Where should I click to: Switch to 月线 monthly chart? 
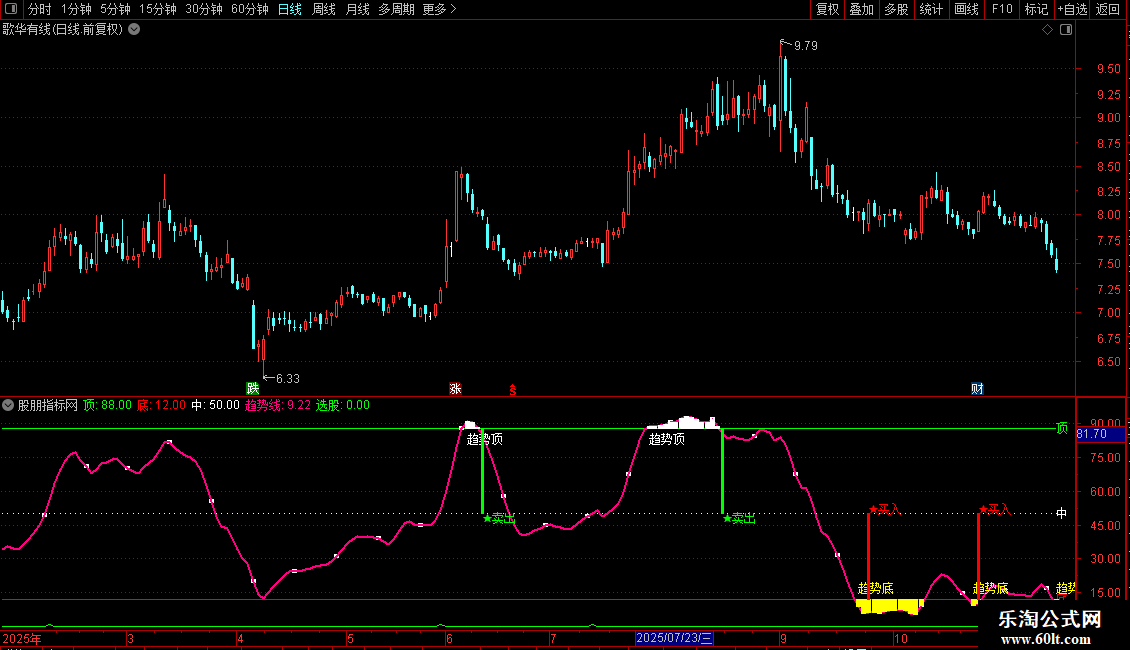click(357, 9)
